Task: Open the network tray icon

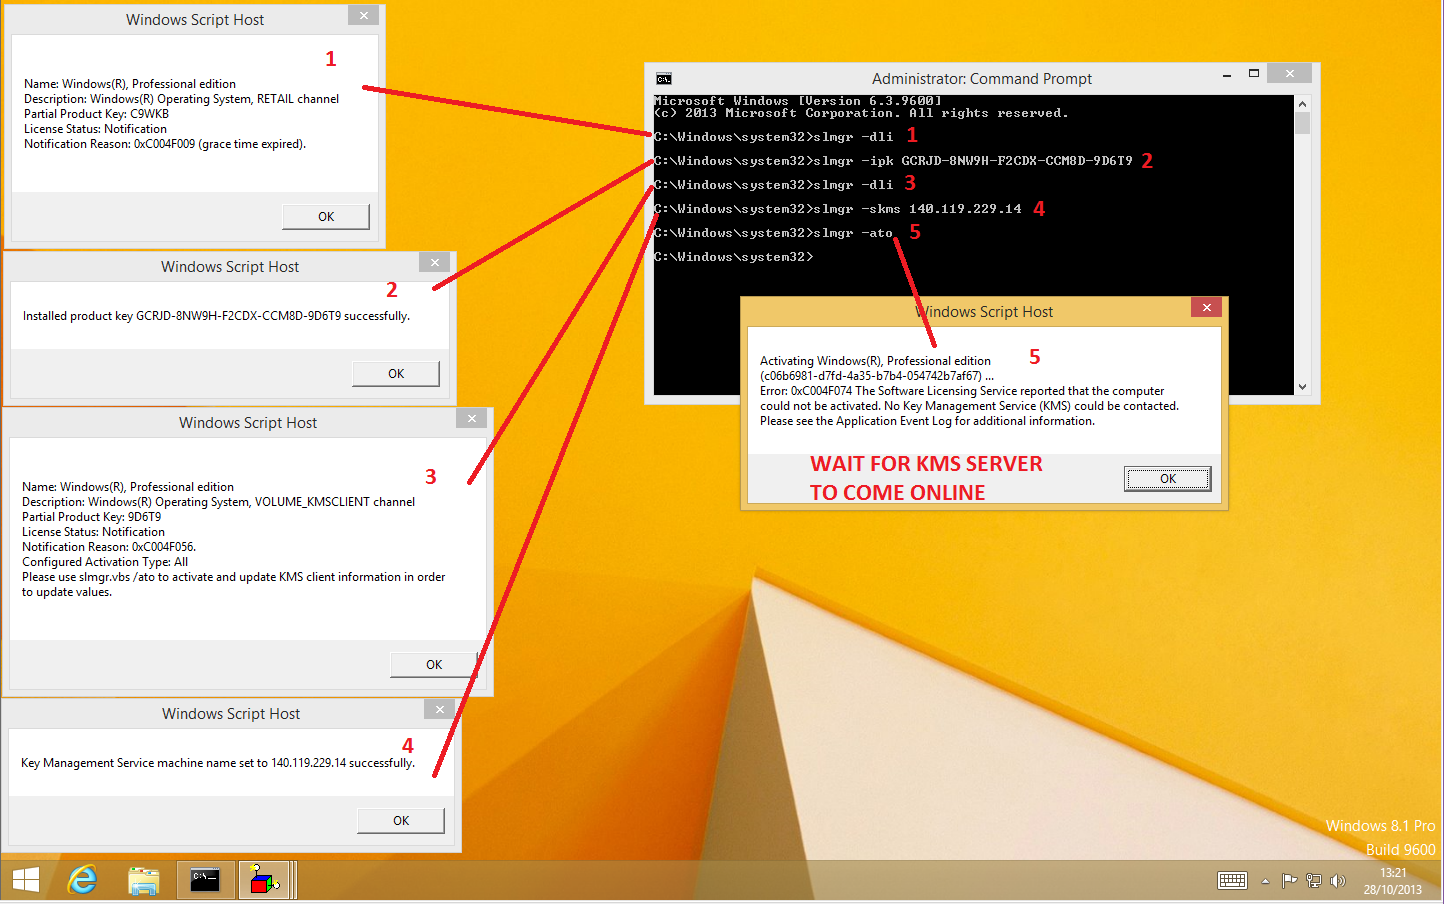Action: 1313,881
